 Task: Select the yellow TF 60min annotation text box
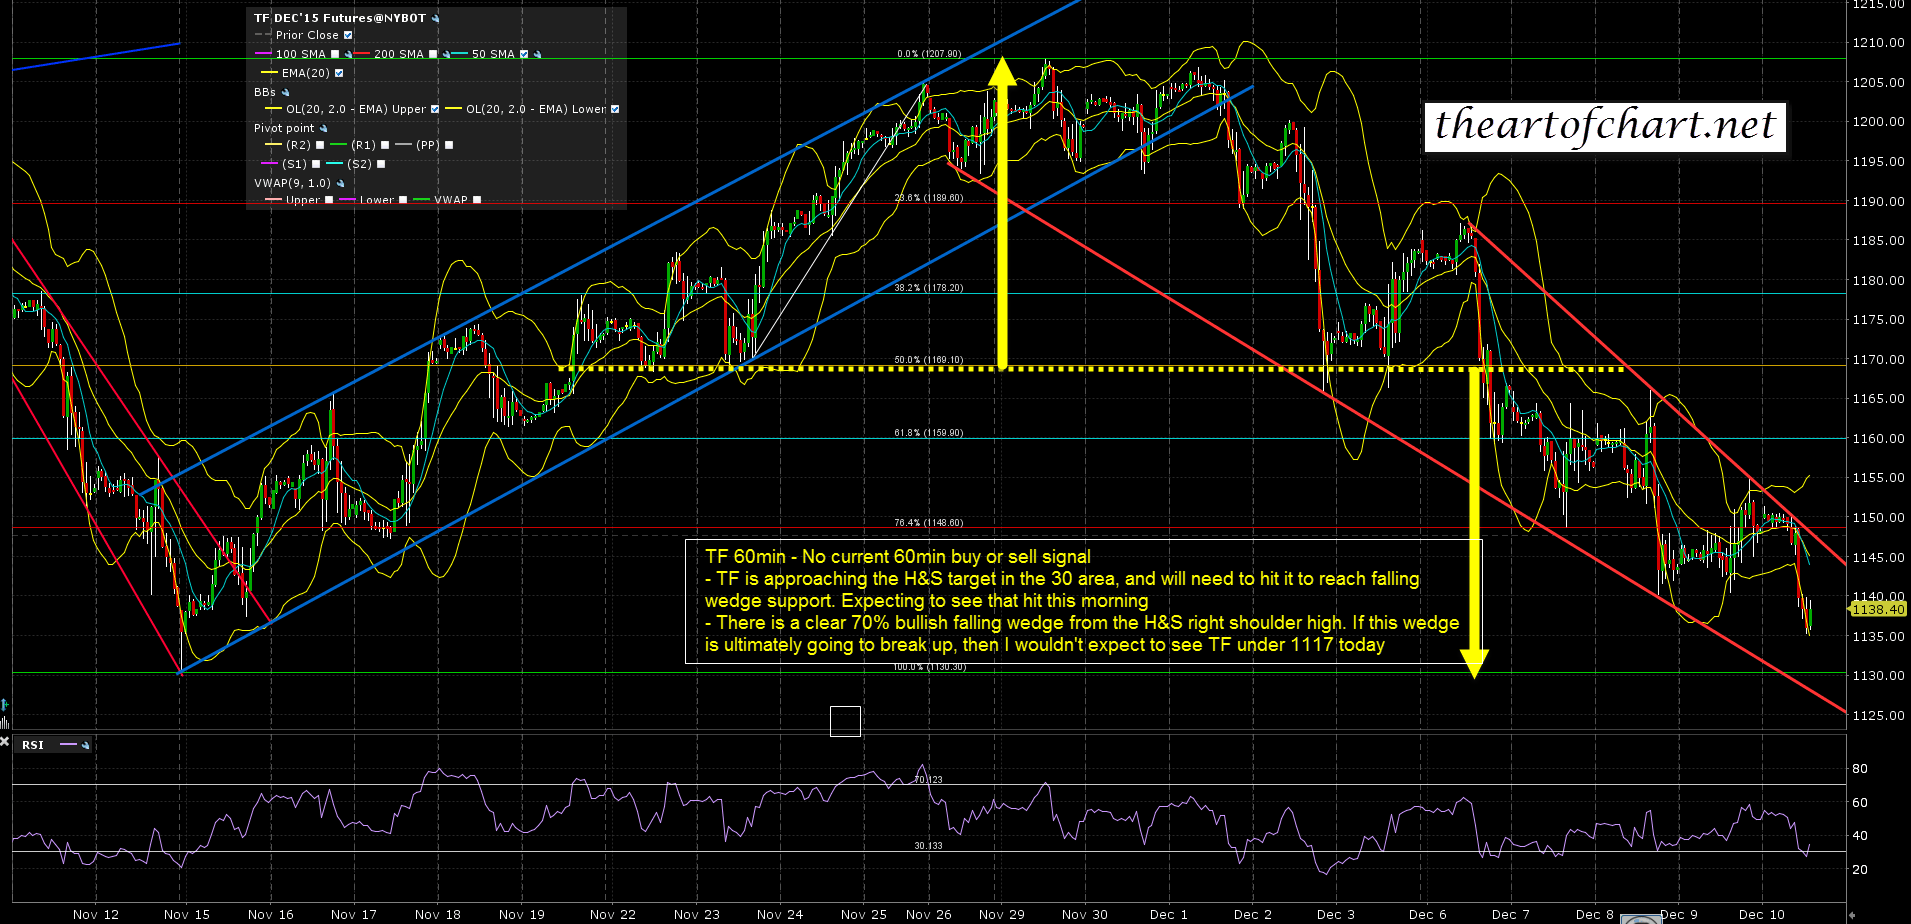[x=1082, y=601]
